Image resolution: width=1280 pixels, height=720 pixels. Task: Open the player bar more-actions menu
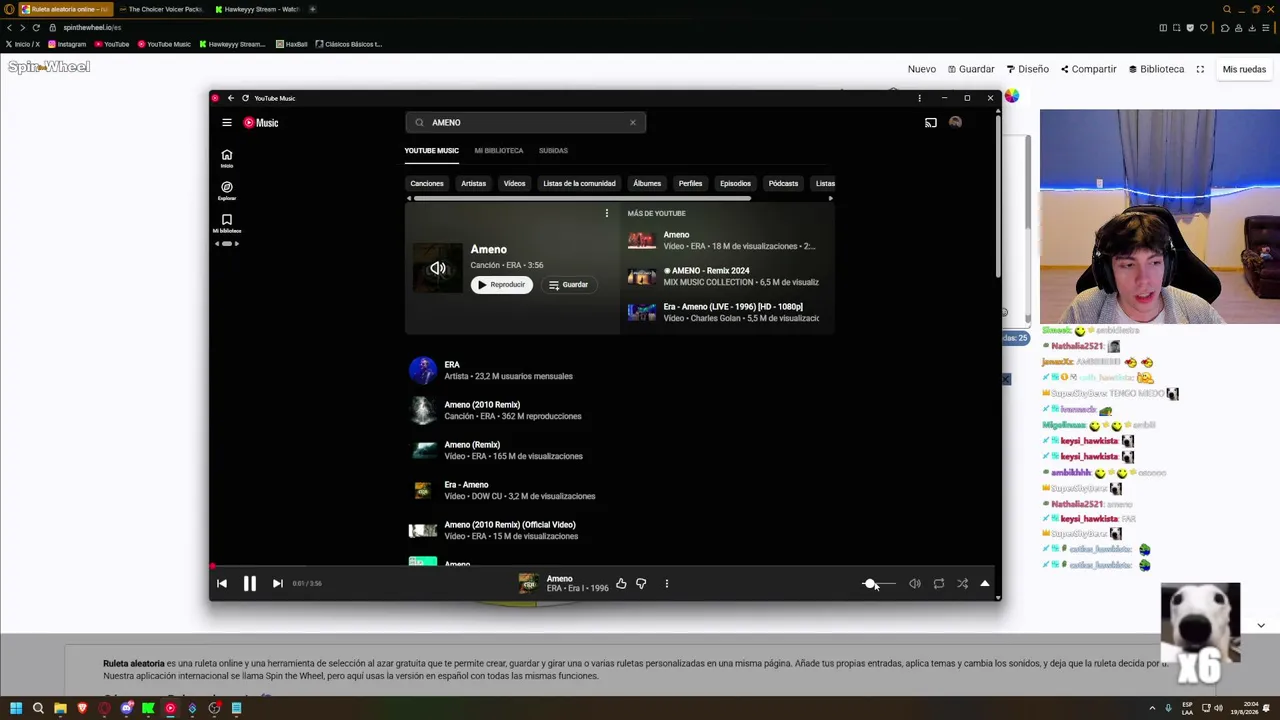[667, 584]
